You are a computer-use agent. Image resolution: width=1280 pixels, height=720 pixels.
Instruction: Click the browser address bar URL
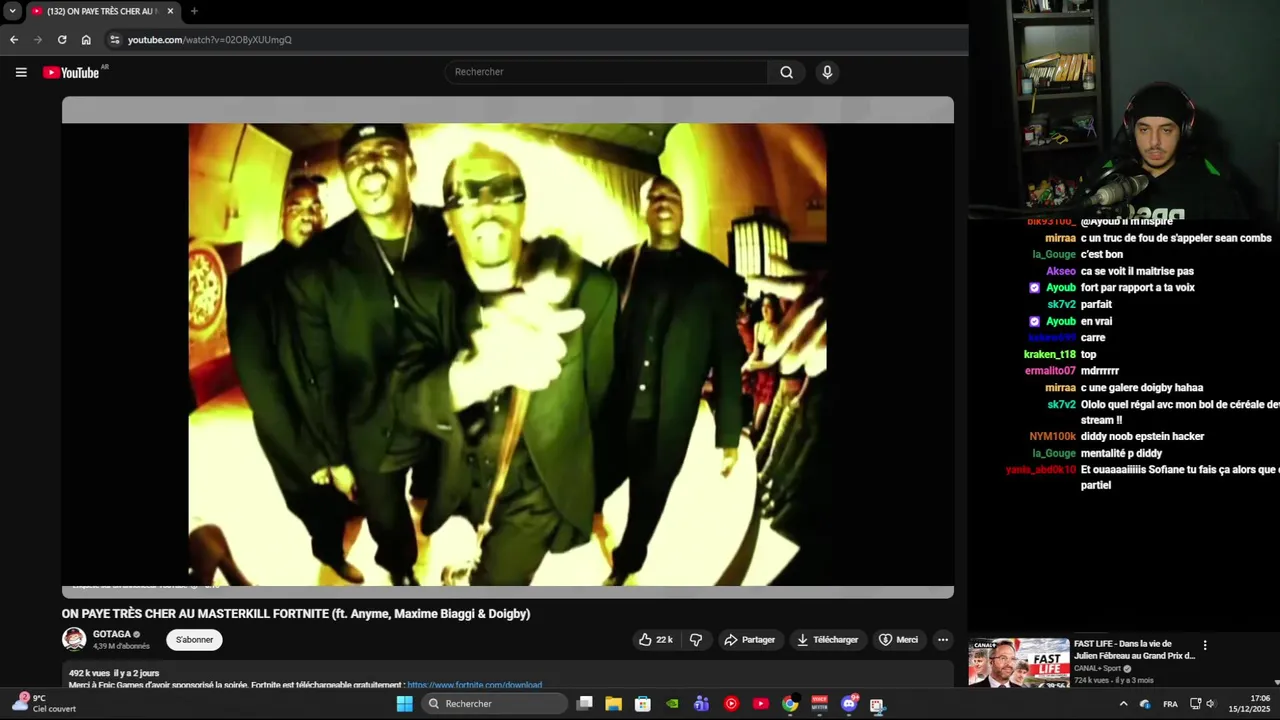[210, 40]
